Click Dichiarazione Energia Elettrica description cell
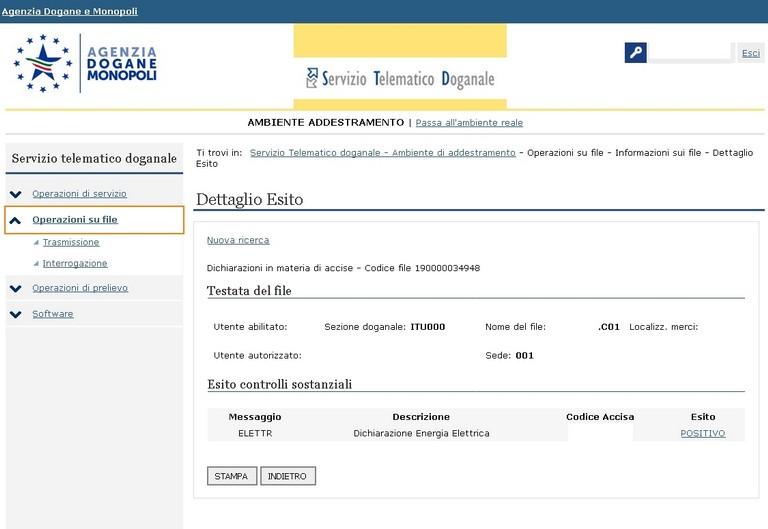 [421, 433]
